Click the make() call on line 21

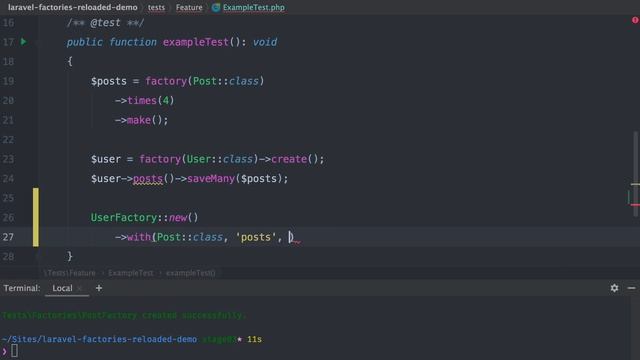(145, 120)
